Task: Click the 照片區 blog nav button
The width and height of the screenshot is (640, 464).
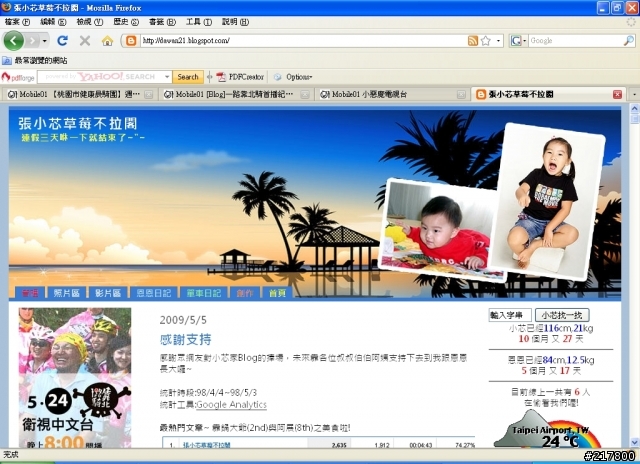Action: (x=66, y=293)
